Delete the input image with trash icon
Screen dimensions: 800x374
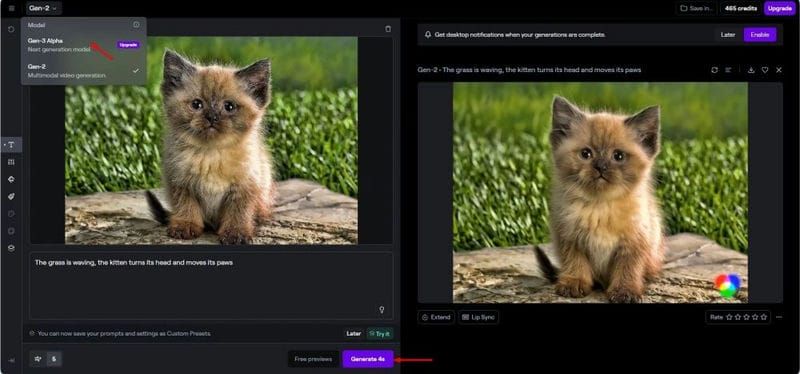click(388, 29)
